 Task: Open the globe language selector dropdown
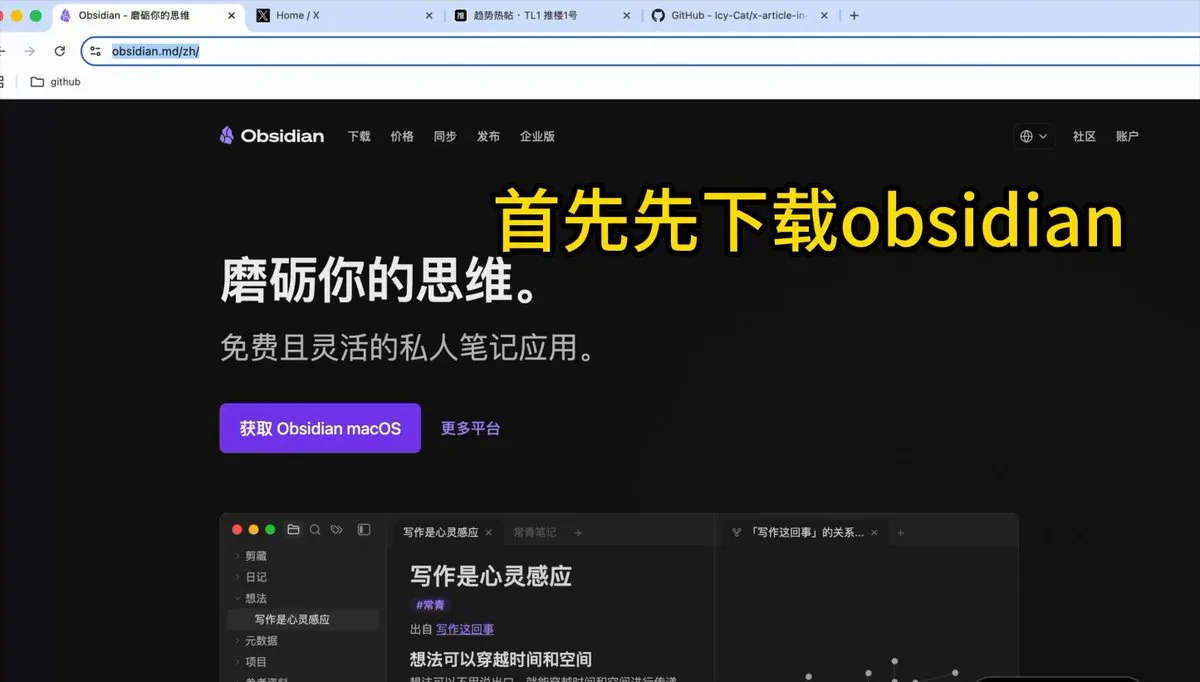coord(1033,136)
